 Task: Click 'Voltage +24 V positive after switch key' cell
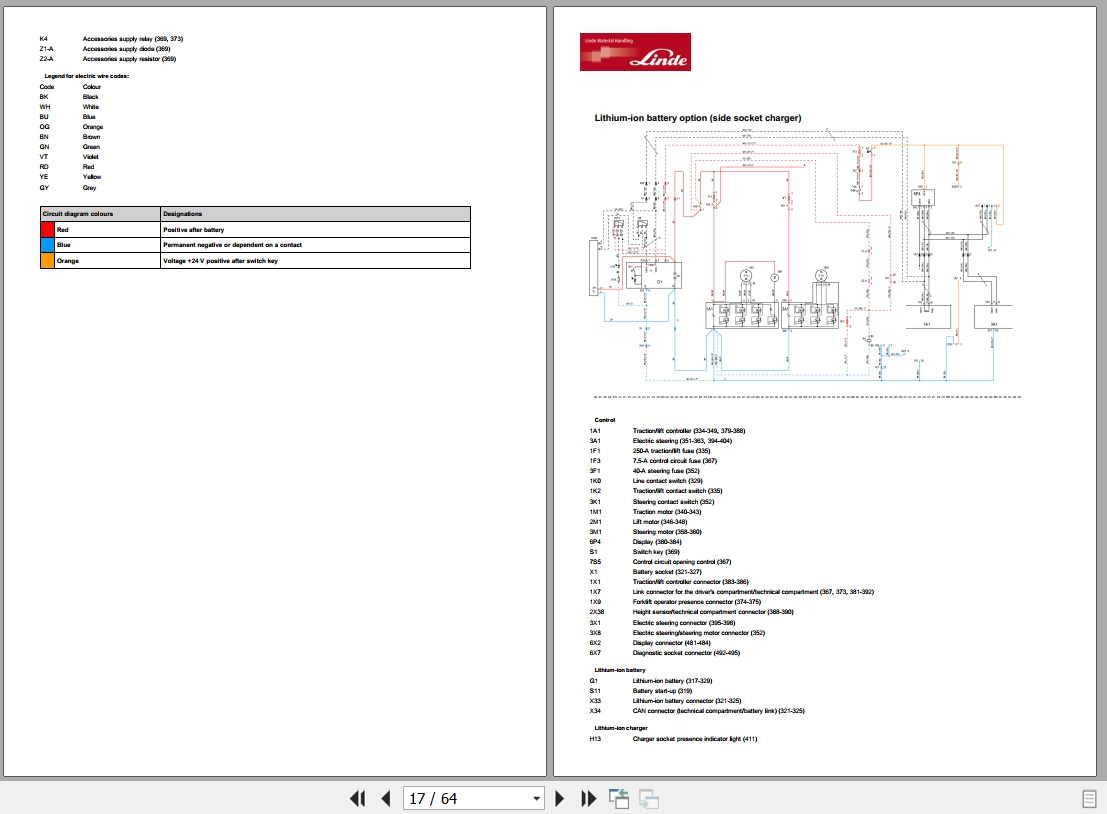tap(315, 261)
